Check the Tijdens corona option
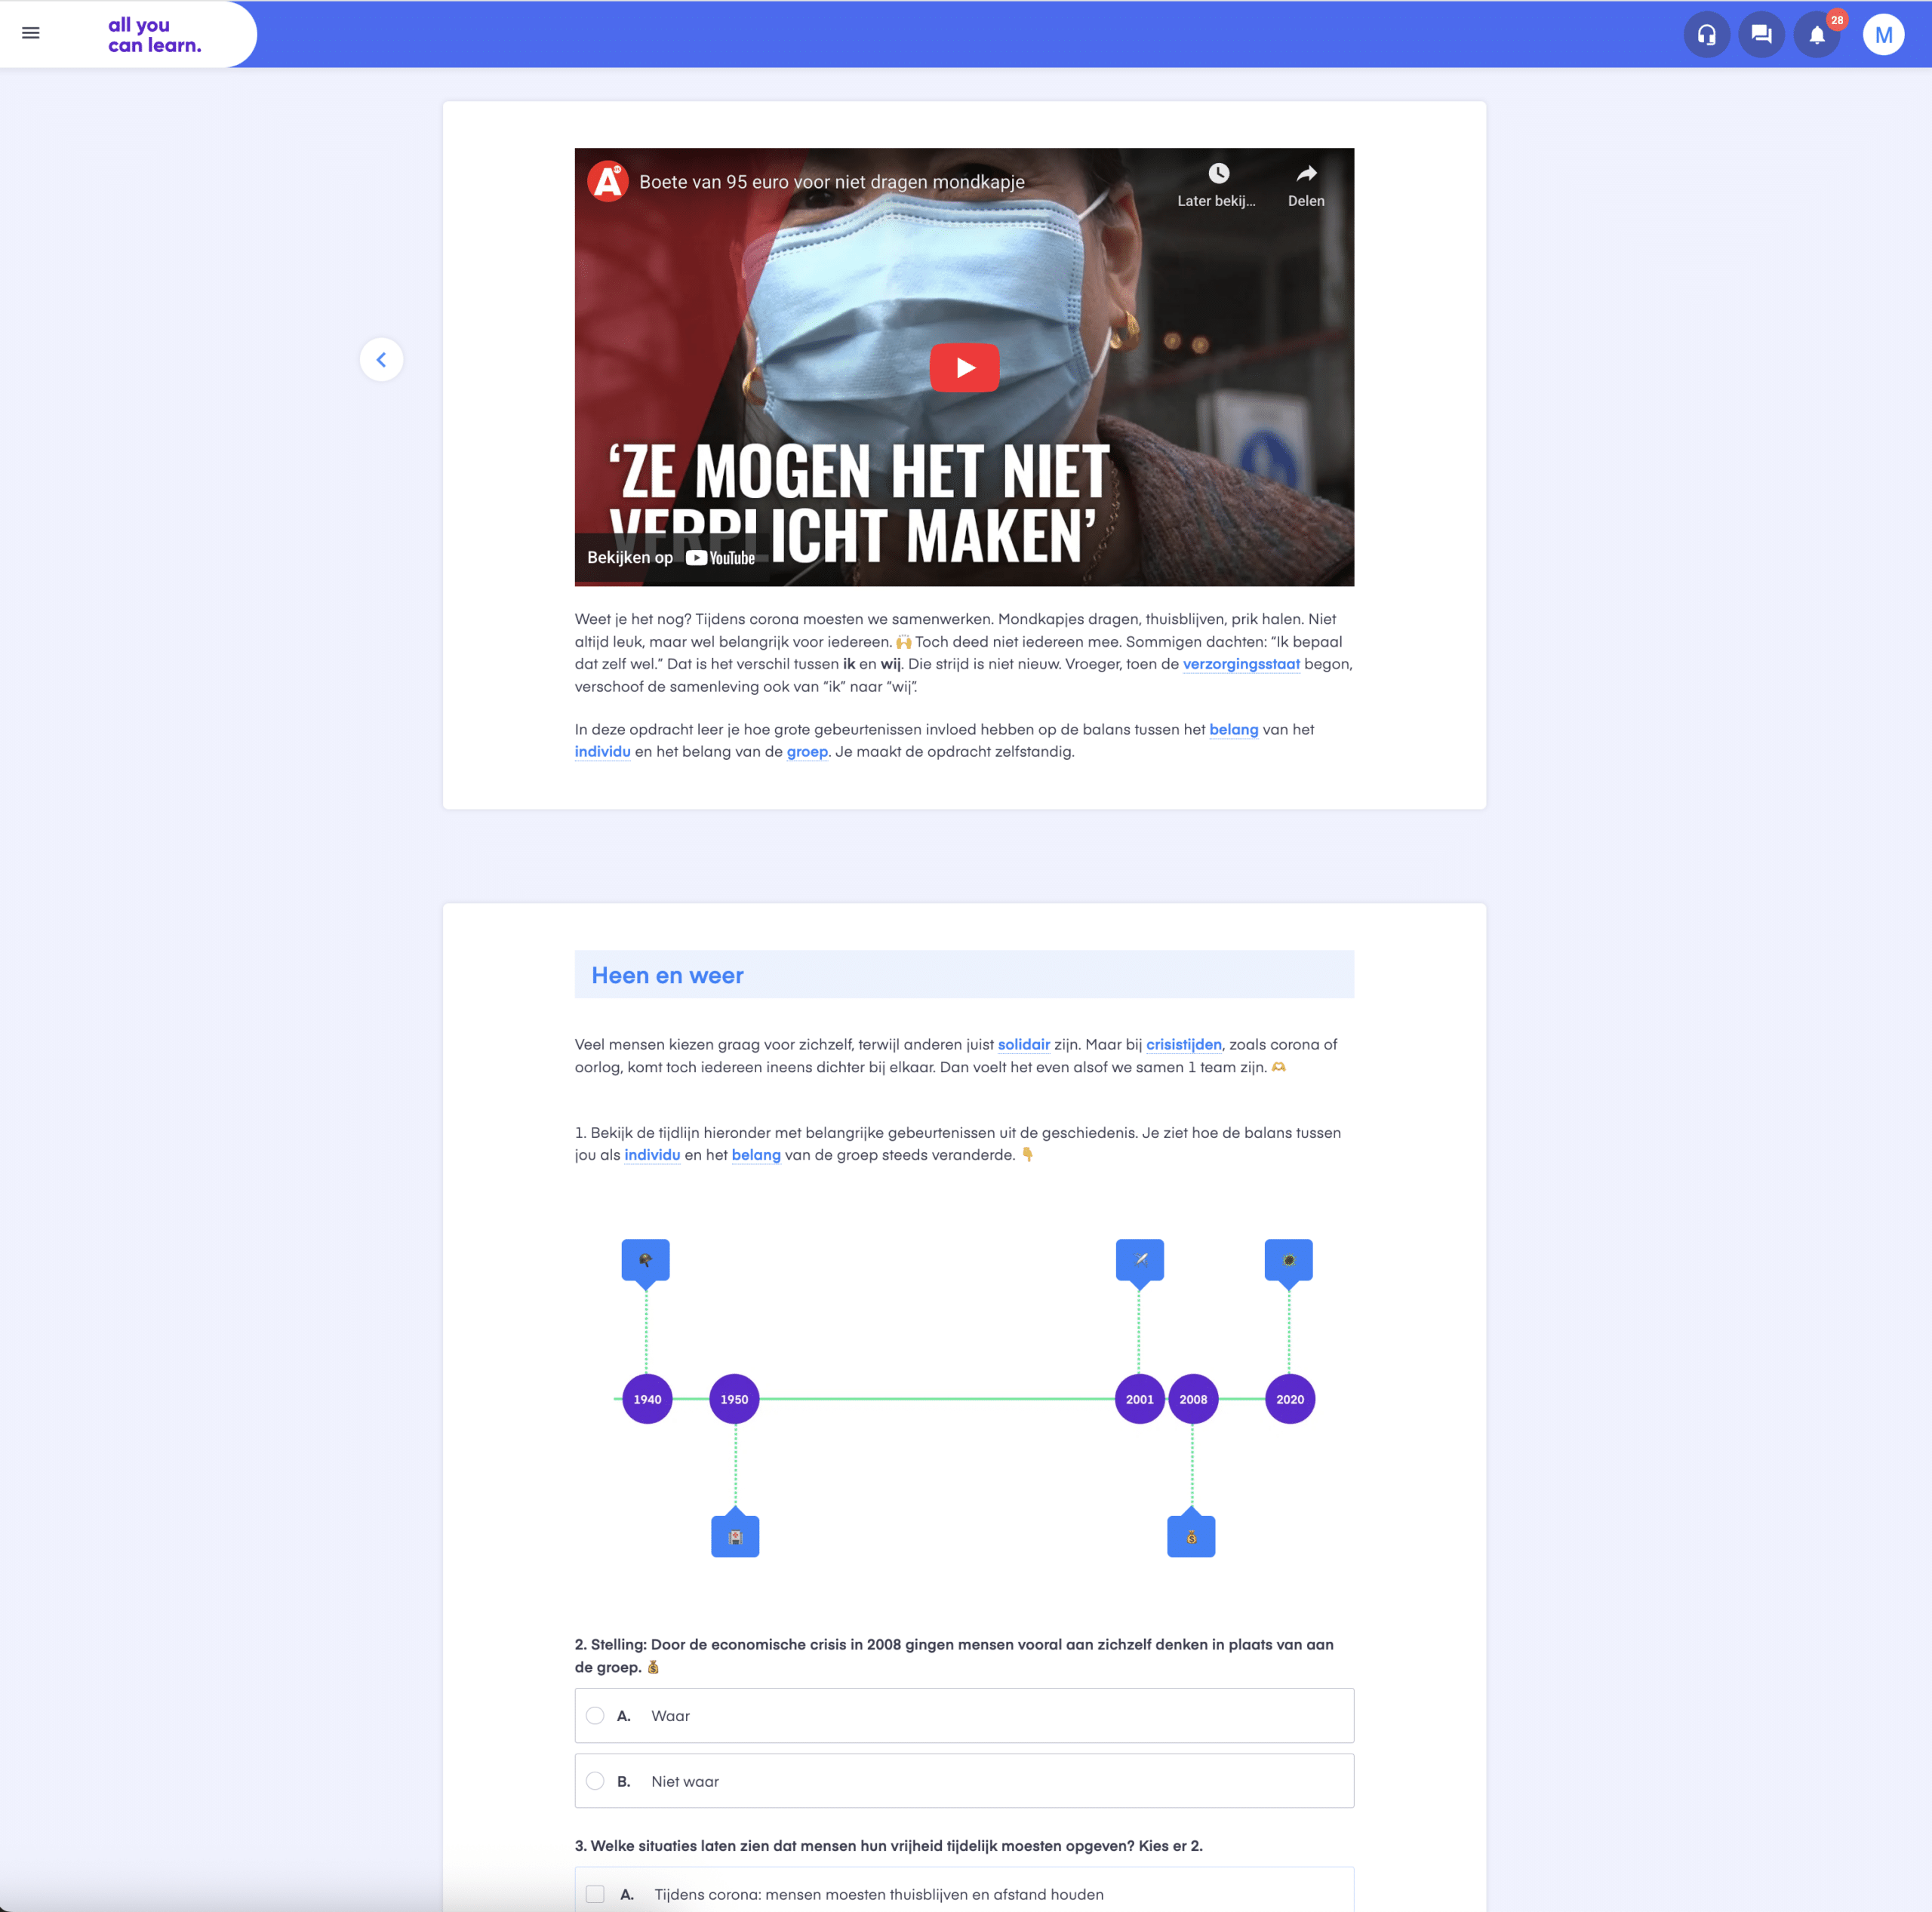The image size is (1932, 1912). click(x=595, y=1894)
